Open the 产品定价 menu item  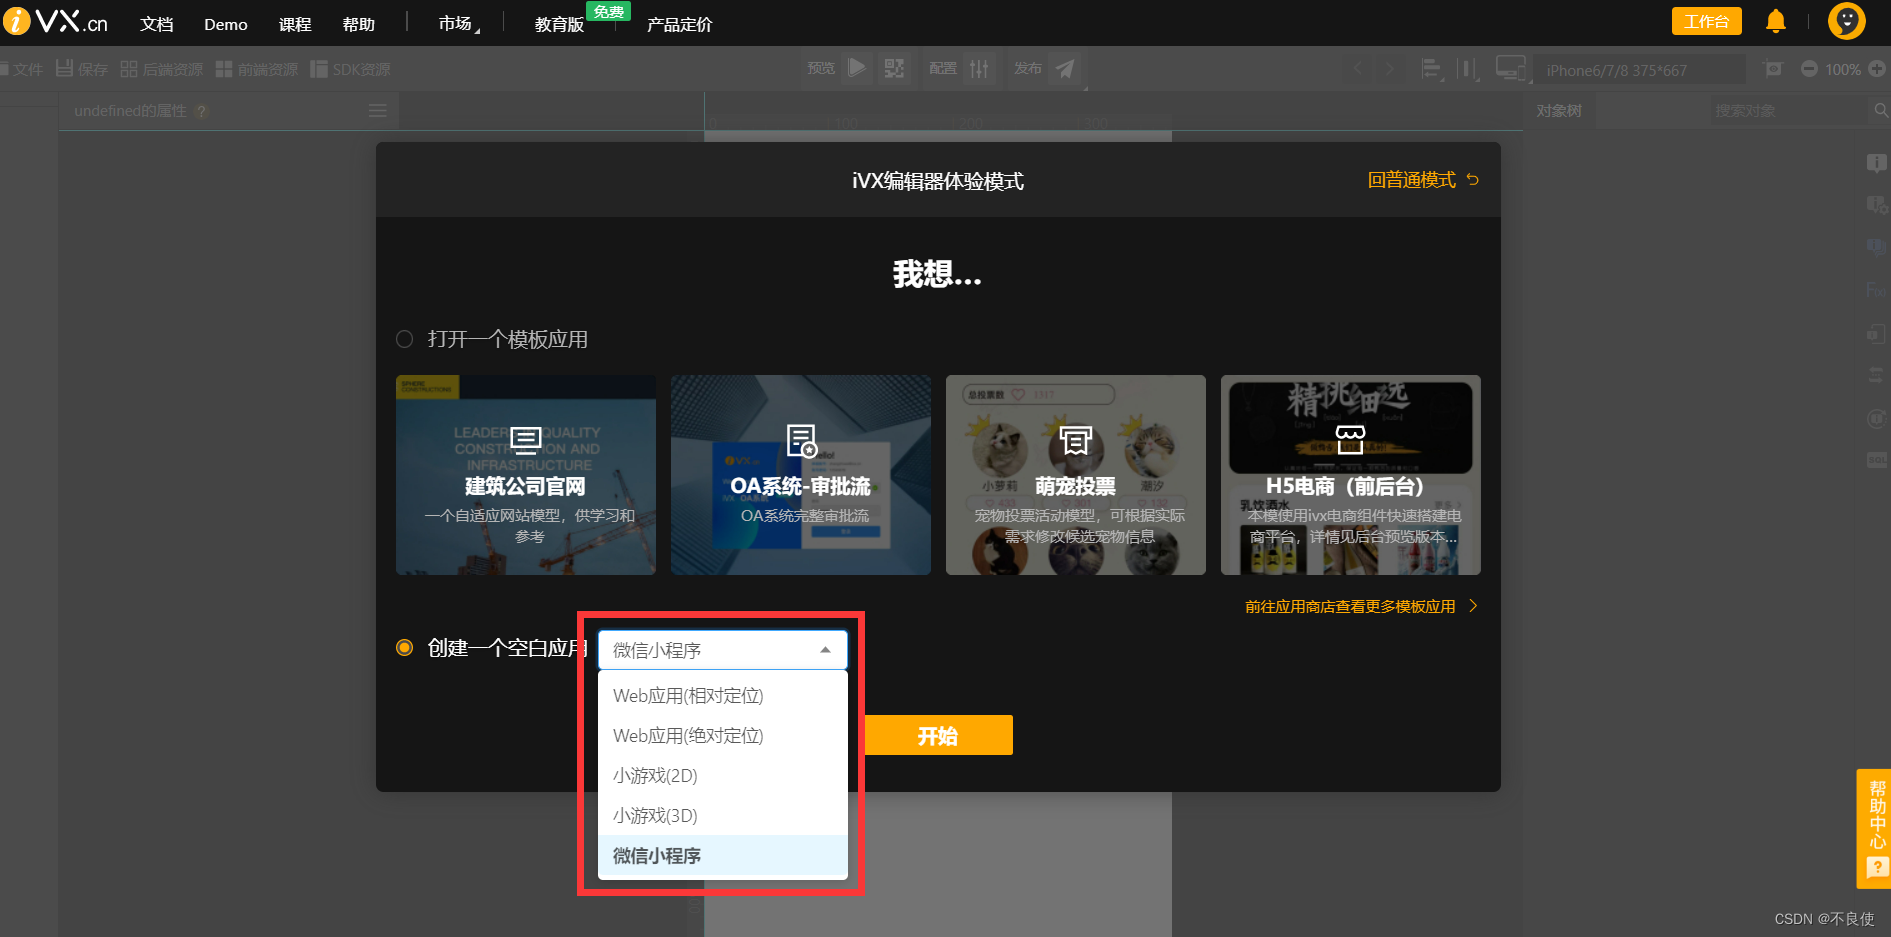[680, 24]
